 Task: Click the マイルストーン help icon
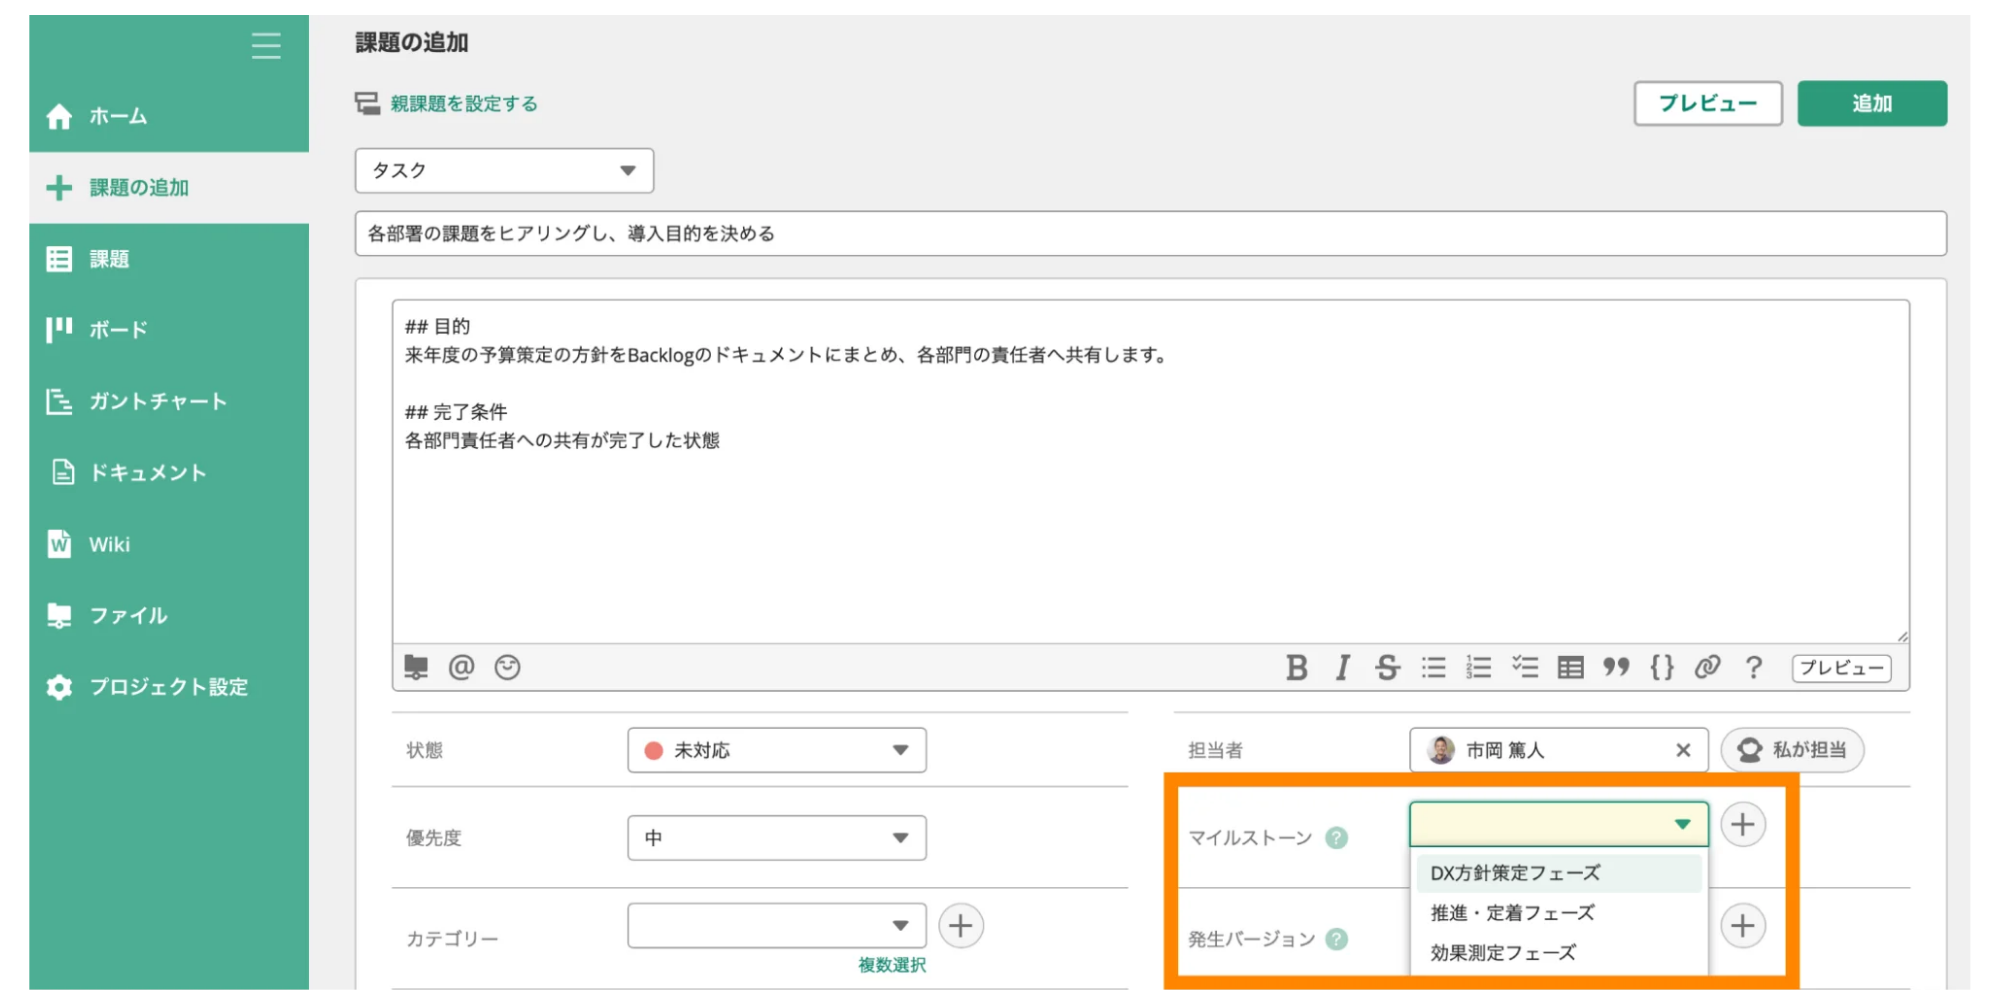[1336, 838]
